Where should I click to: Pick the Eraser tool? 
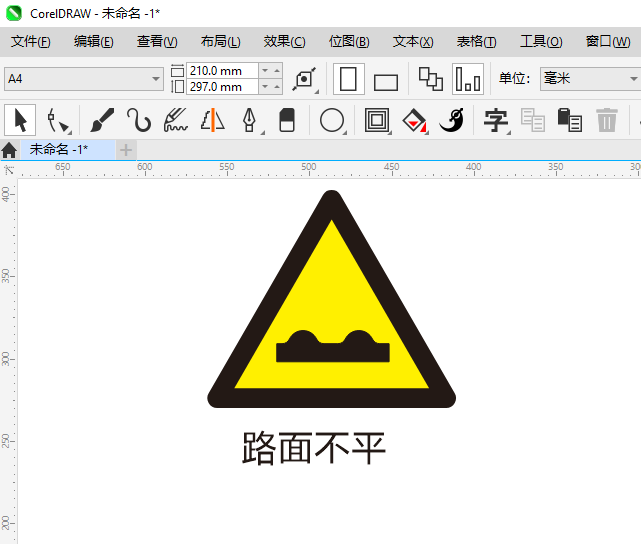click(287, 120)
